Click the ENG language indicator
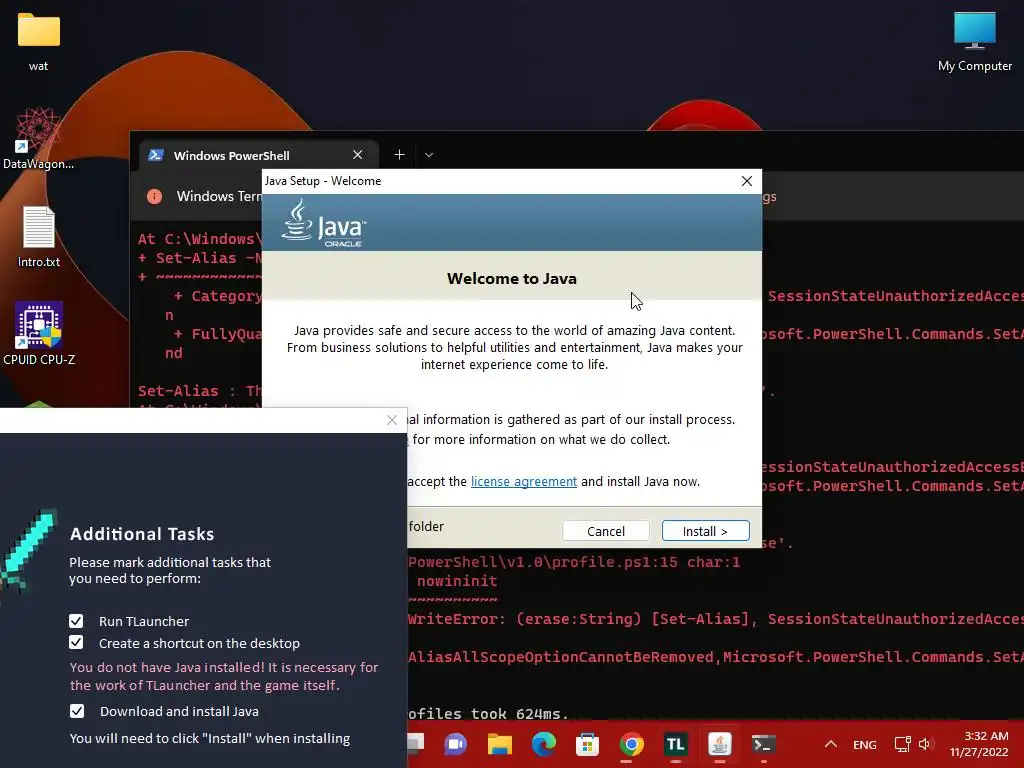The width and height of the screenshot is (1024, 768). [865, 744]
